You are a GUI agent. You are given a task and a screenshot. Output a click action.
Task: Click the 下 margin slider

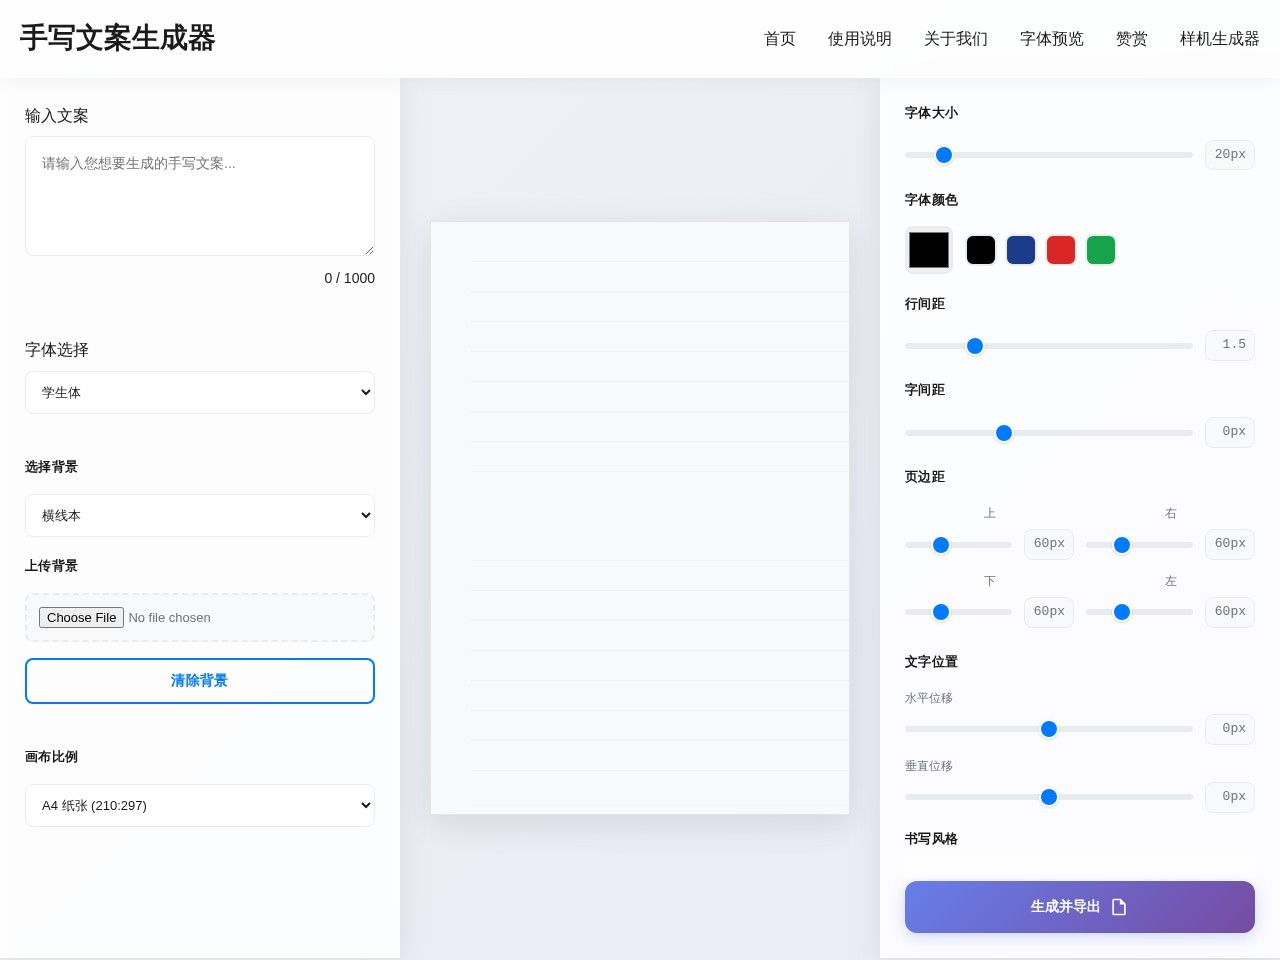tap(958, 612)
